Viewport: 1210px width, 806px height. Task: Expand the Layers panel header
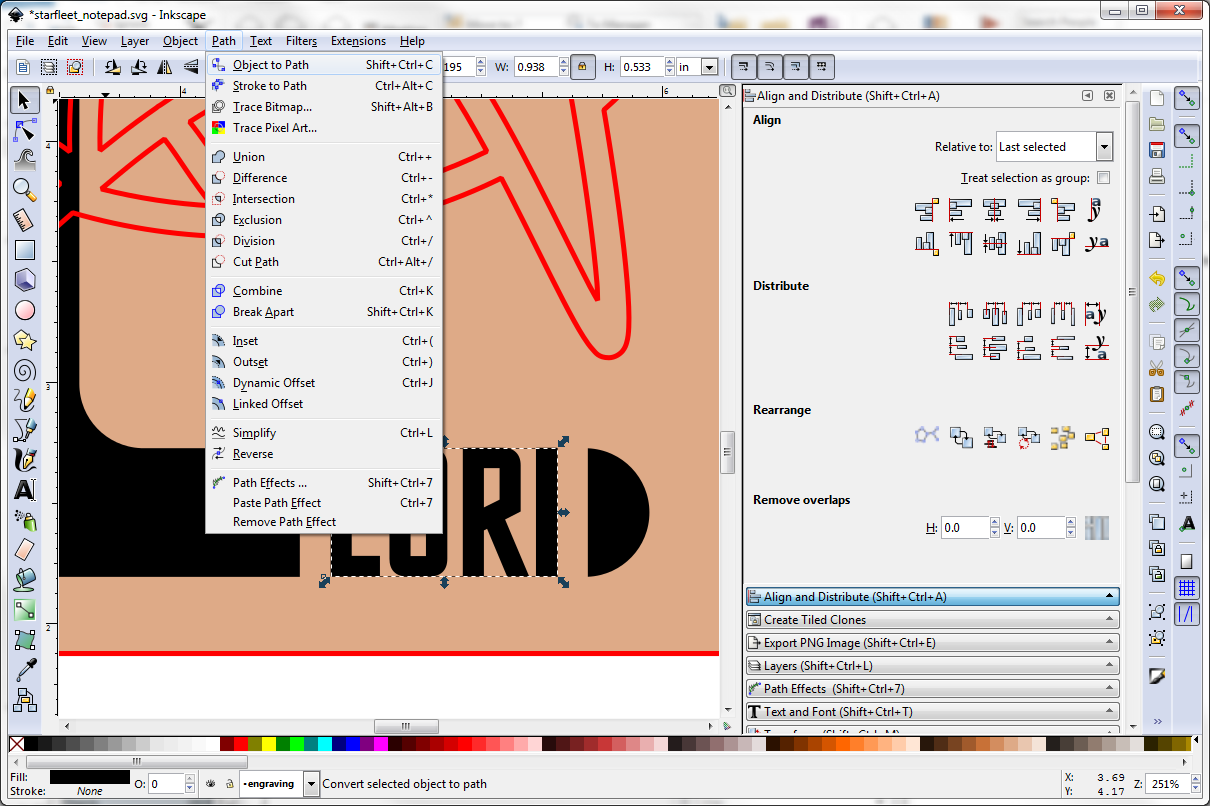click(932, 666)
